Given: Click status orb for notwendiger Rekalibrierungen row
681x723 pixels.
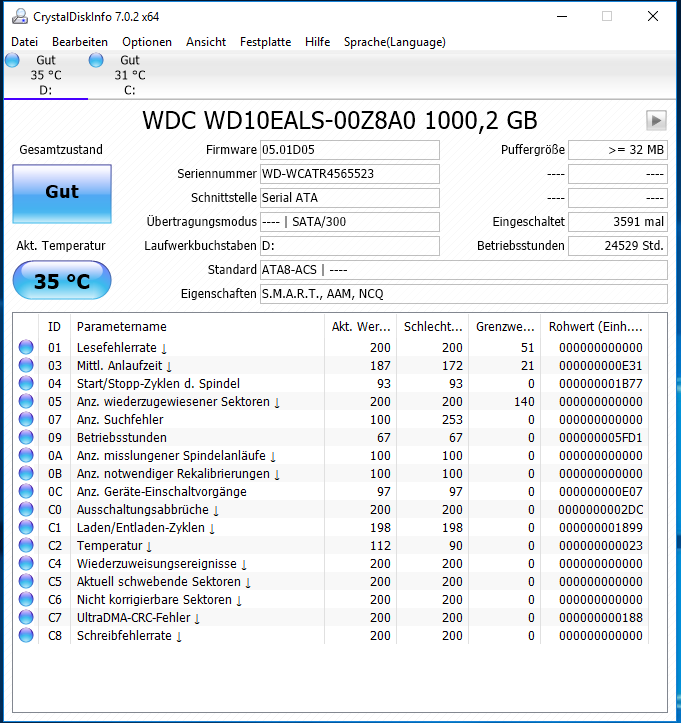Looking at the screenshot, I should [26, 473].
